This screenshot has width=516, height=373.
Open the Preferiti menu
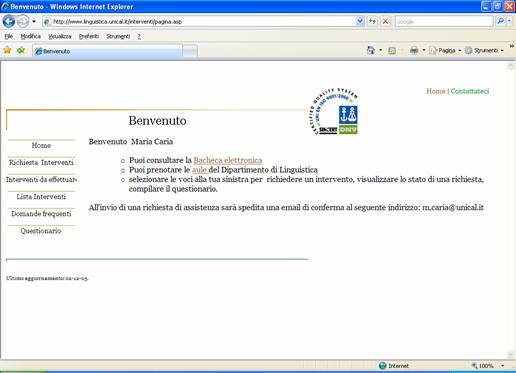89,36
